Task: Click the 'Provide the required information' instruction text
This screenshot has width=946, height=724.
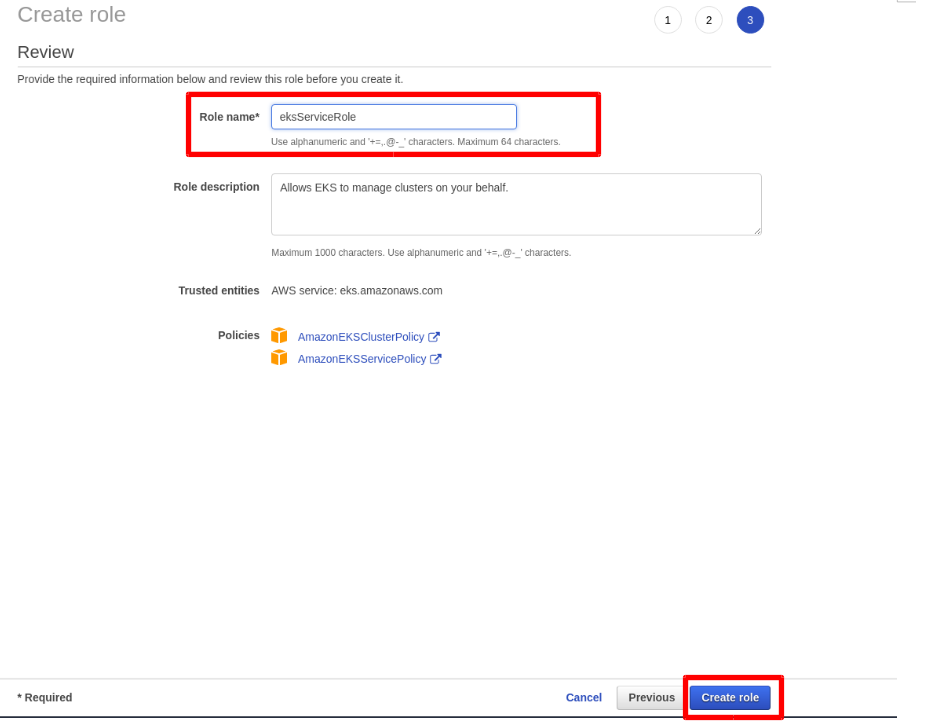Action: click(210, 79)
